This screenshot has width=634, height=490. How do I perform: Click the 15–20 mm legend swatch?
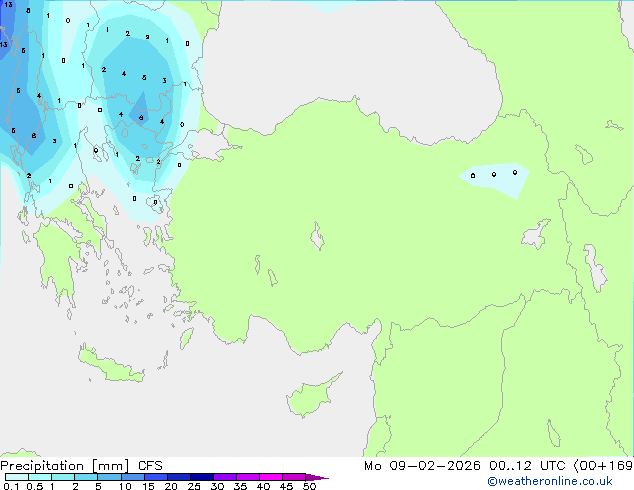point(156,477)
